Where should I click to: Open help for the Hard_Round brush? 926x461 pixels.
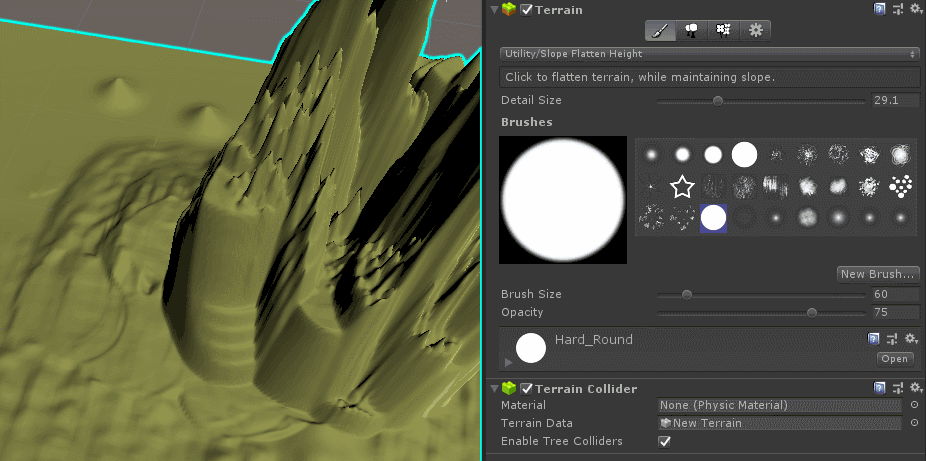tap(874, 338)
